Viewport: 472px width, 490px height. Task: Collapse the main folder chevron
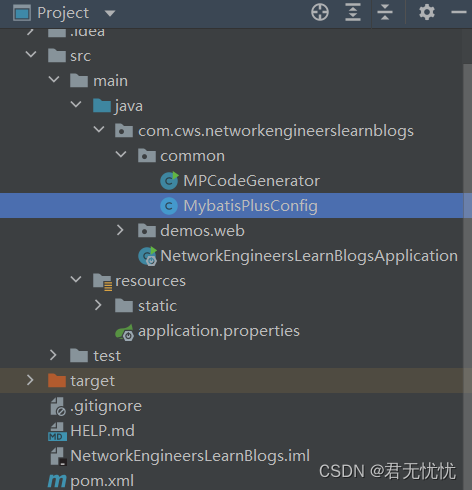(x=54, y=79)
